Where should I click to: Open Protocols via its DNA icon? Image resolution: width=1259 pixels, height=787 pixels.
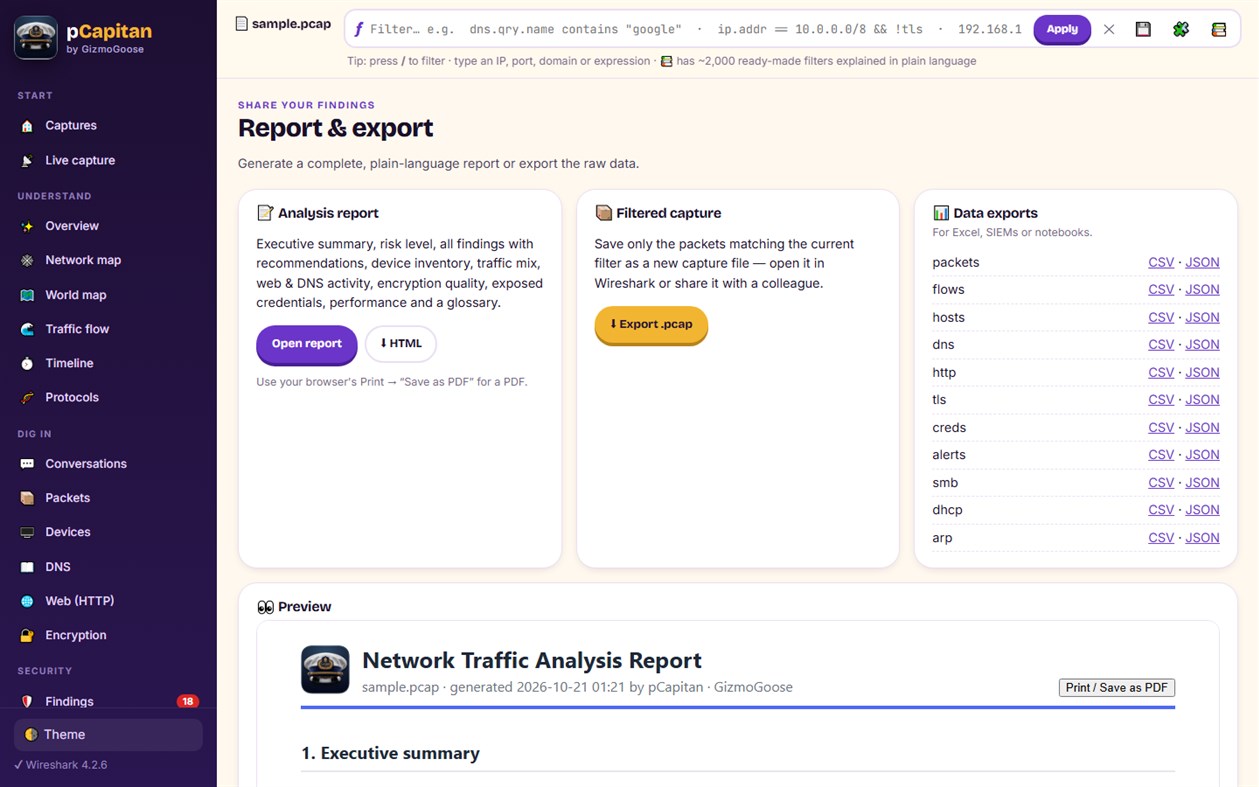click(27, 397)
